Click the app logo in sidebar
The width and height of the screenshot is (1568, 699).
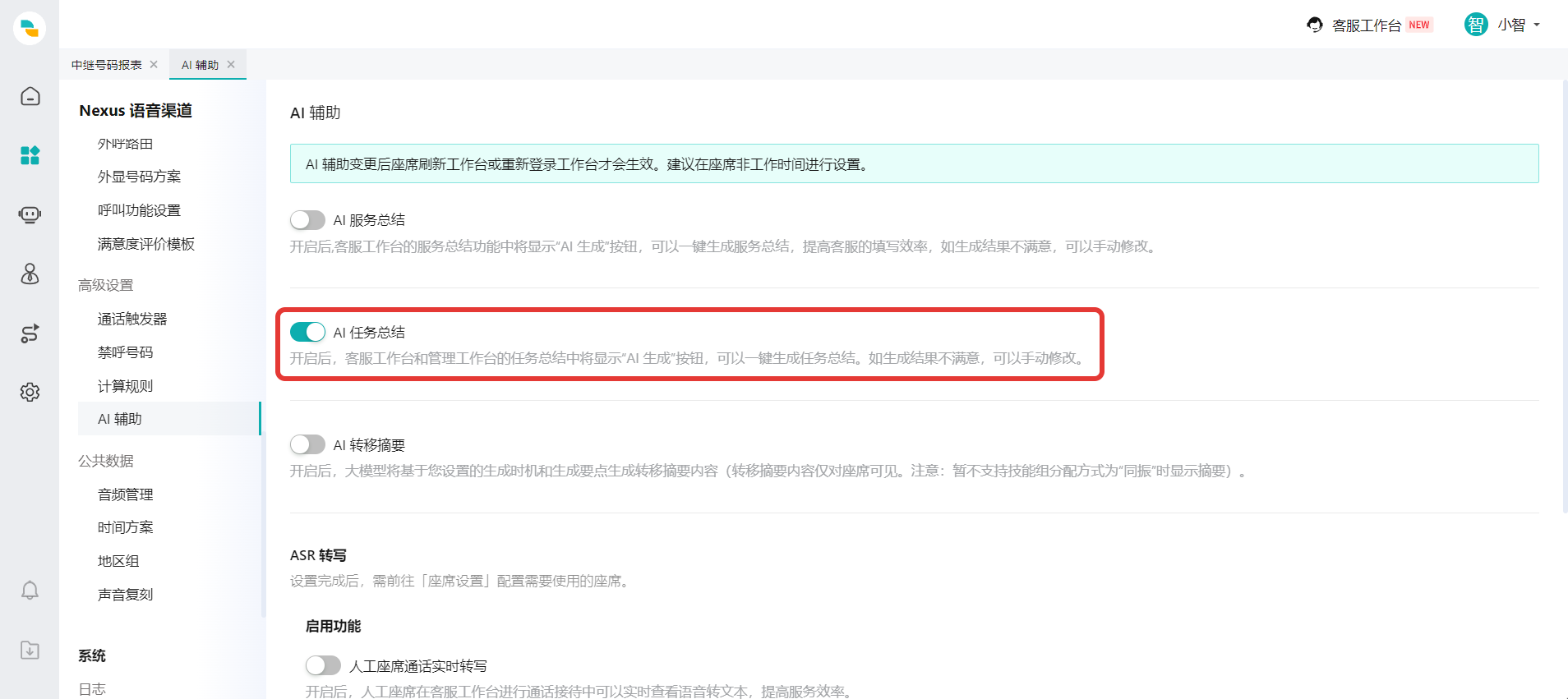pyautogui.click(x=30, y=29)
